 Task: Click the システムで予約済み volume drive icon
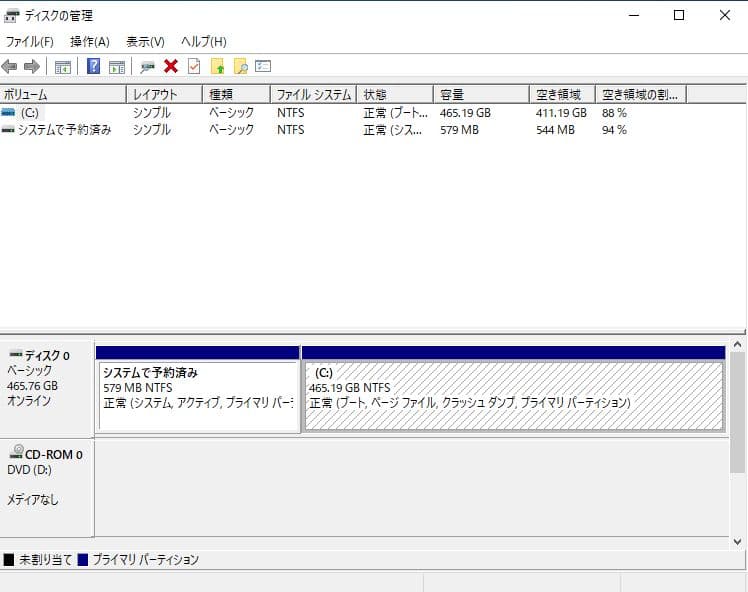click(8, 130)
